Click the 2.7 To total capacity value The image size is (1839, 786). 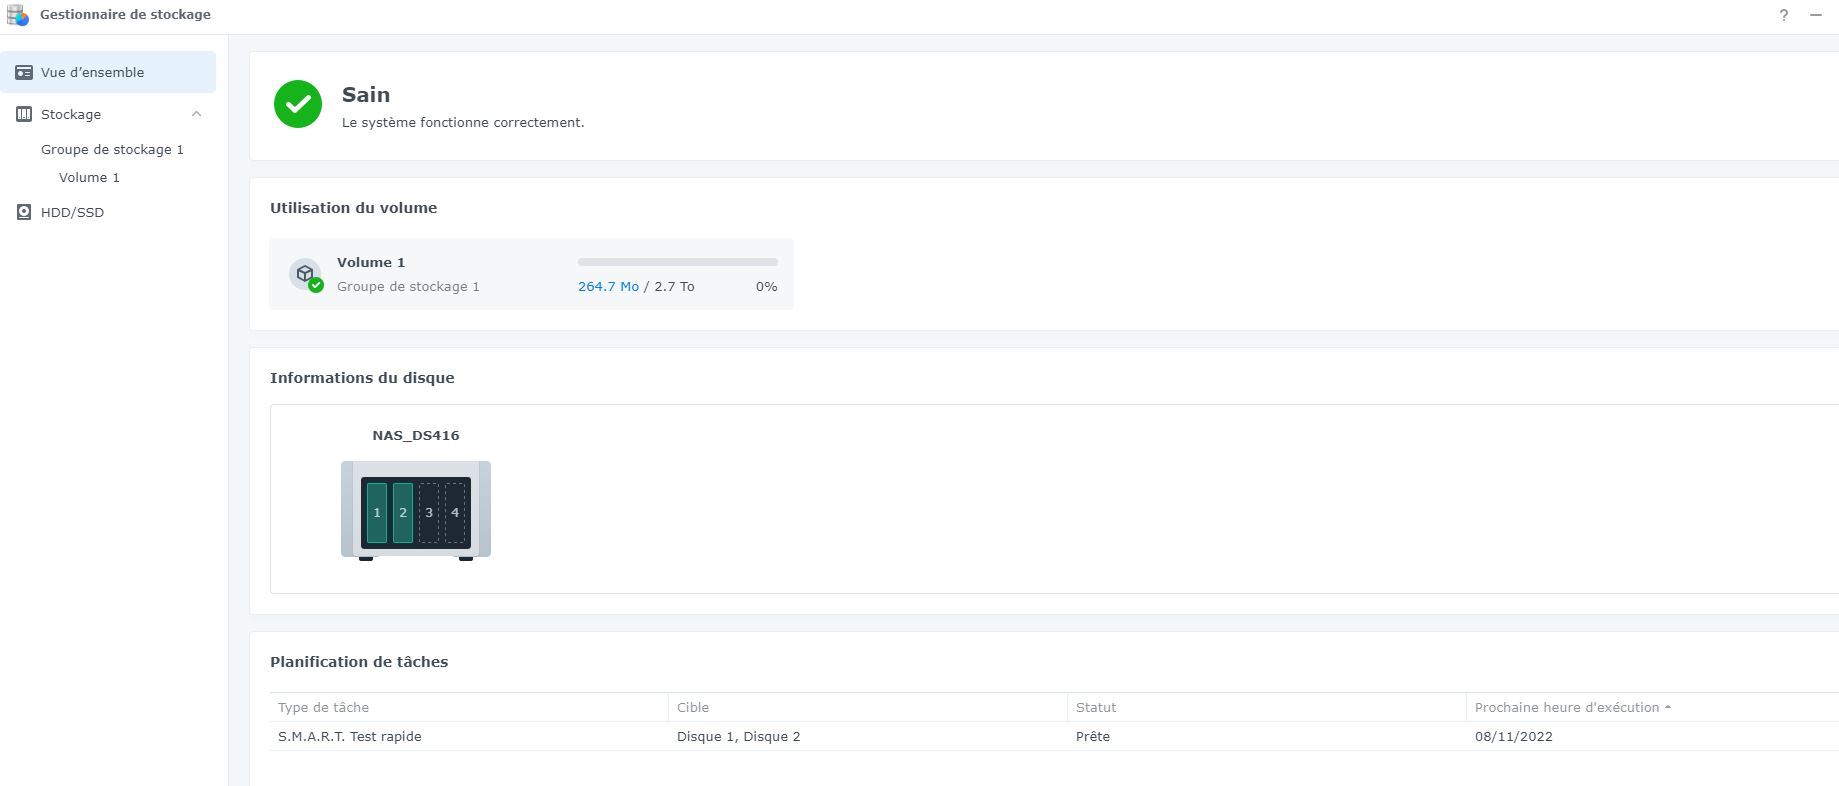674,286
